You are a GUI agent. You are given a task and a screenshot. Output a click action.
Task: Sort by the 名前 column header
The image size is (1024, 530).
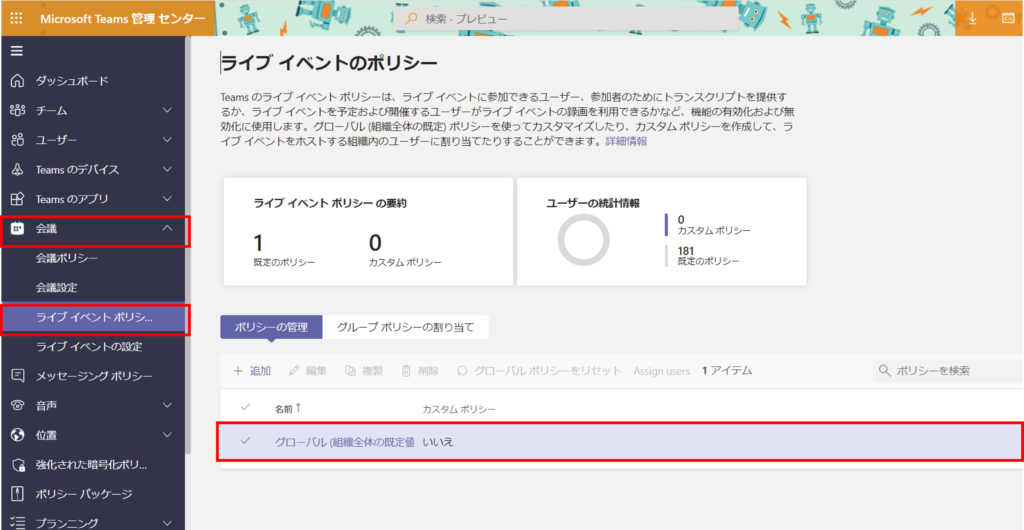tap(286, 409)
